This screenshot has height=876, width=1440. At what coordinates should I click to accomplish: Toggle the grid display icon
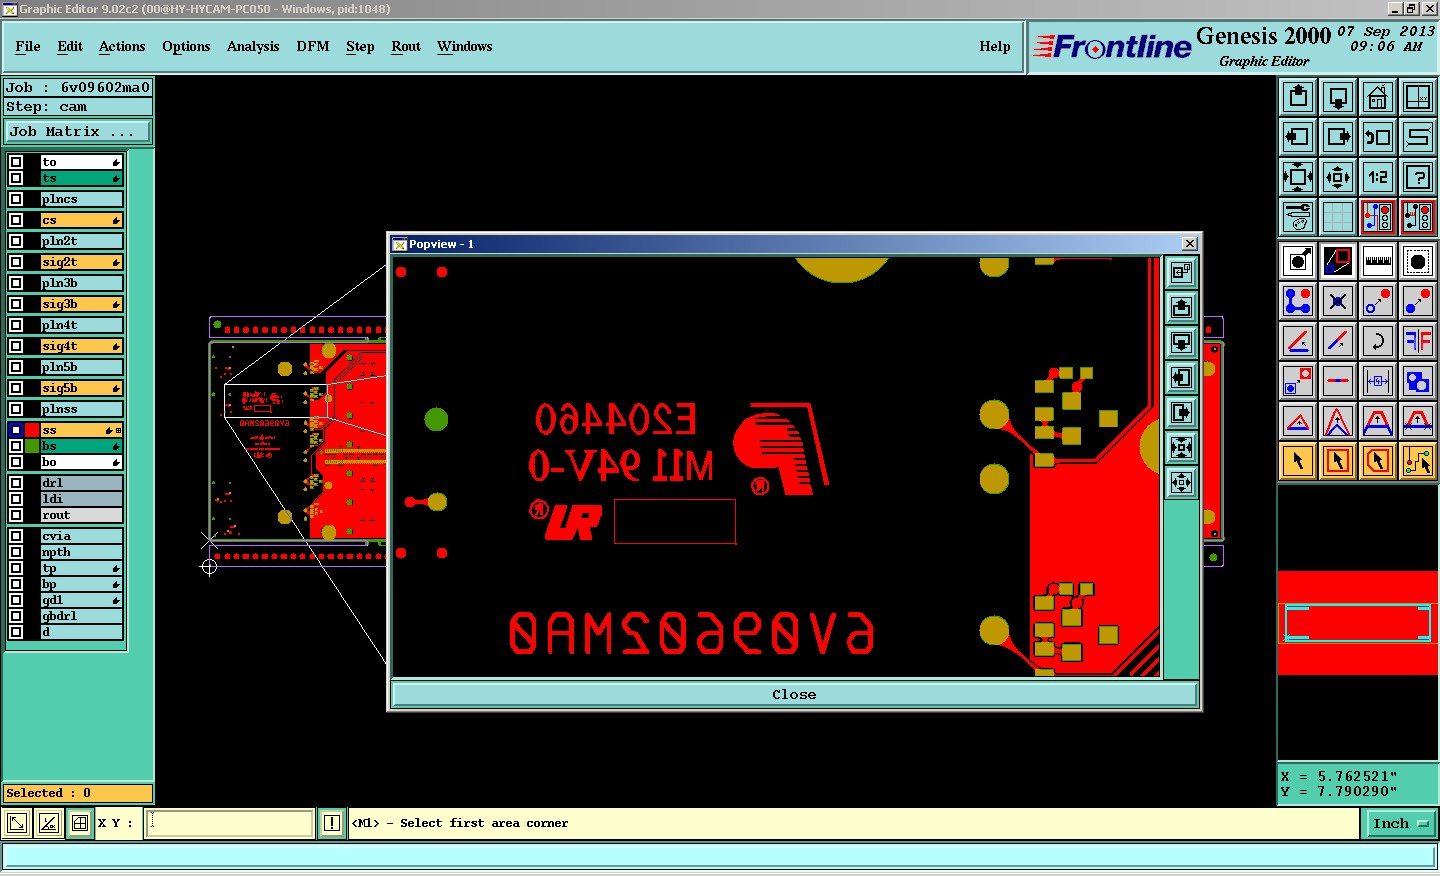[1338, 217]
